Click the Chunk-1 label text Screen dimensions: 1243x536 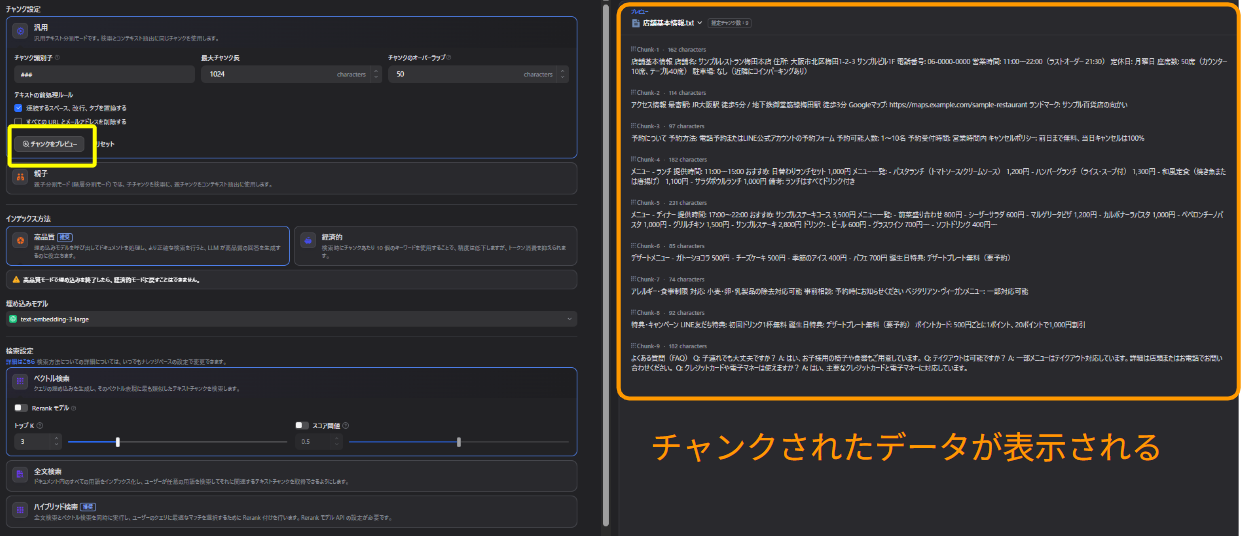pyautogui.click(x=648, y=49)
